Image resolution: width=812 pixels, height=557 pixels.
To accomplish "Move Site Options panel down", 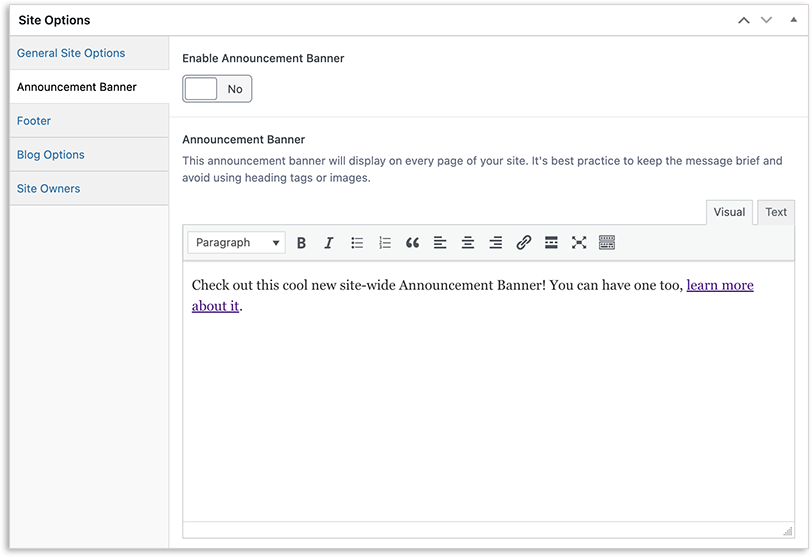I will click(766, 20).
